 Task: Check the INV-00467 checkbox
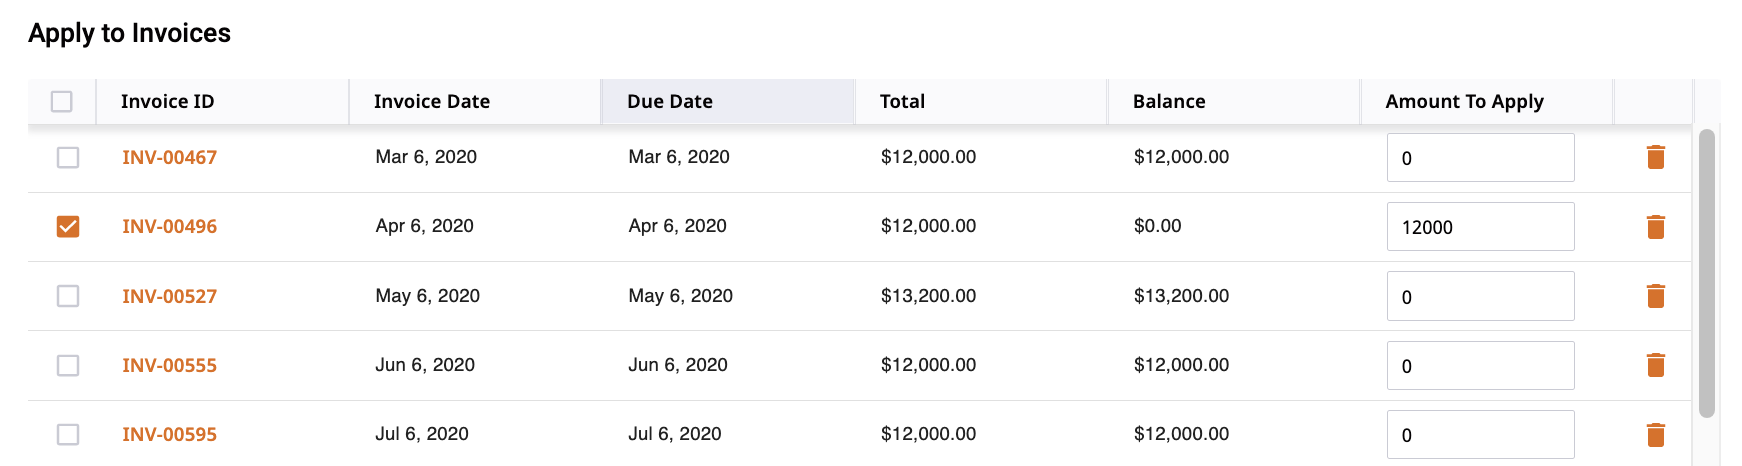pos(68,157)
